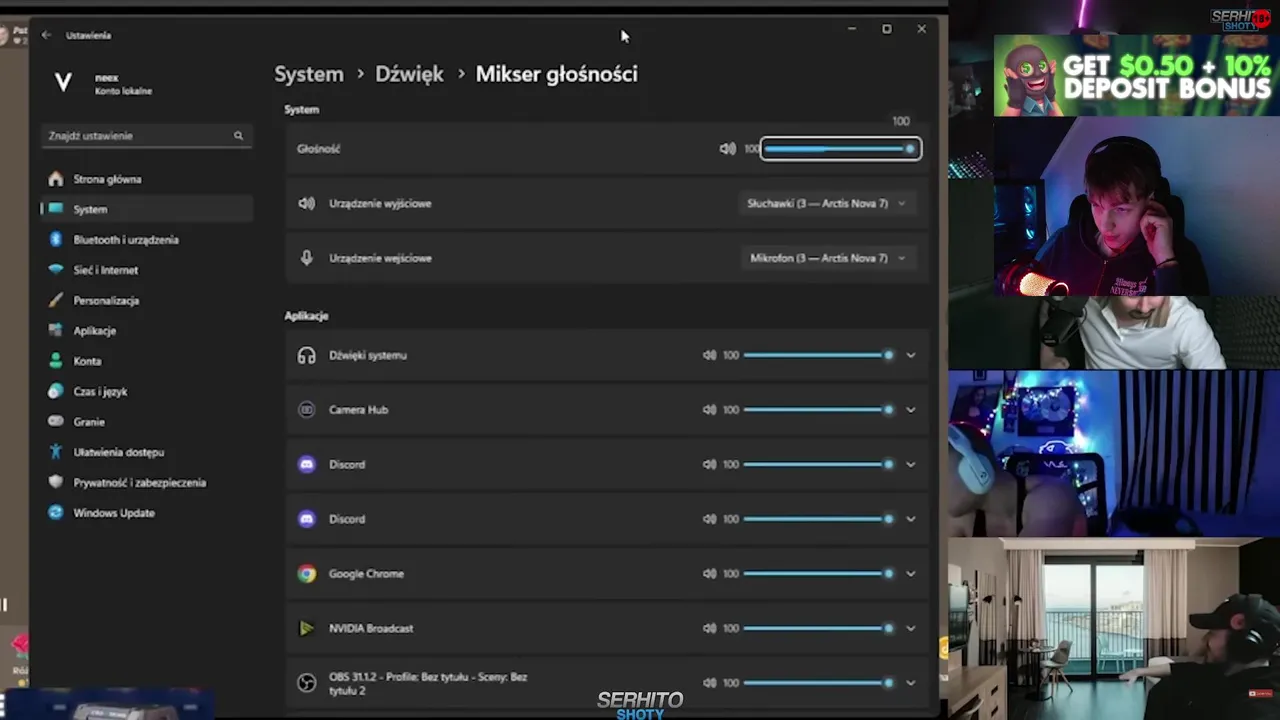1280x720 pixels.
Task: Expand NVIDIA Broadcast row chevron
Action: 910,629
